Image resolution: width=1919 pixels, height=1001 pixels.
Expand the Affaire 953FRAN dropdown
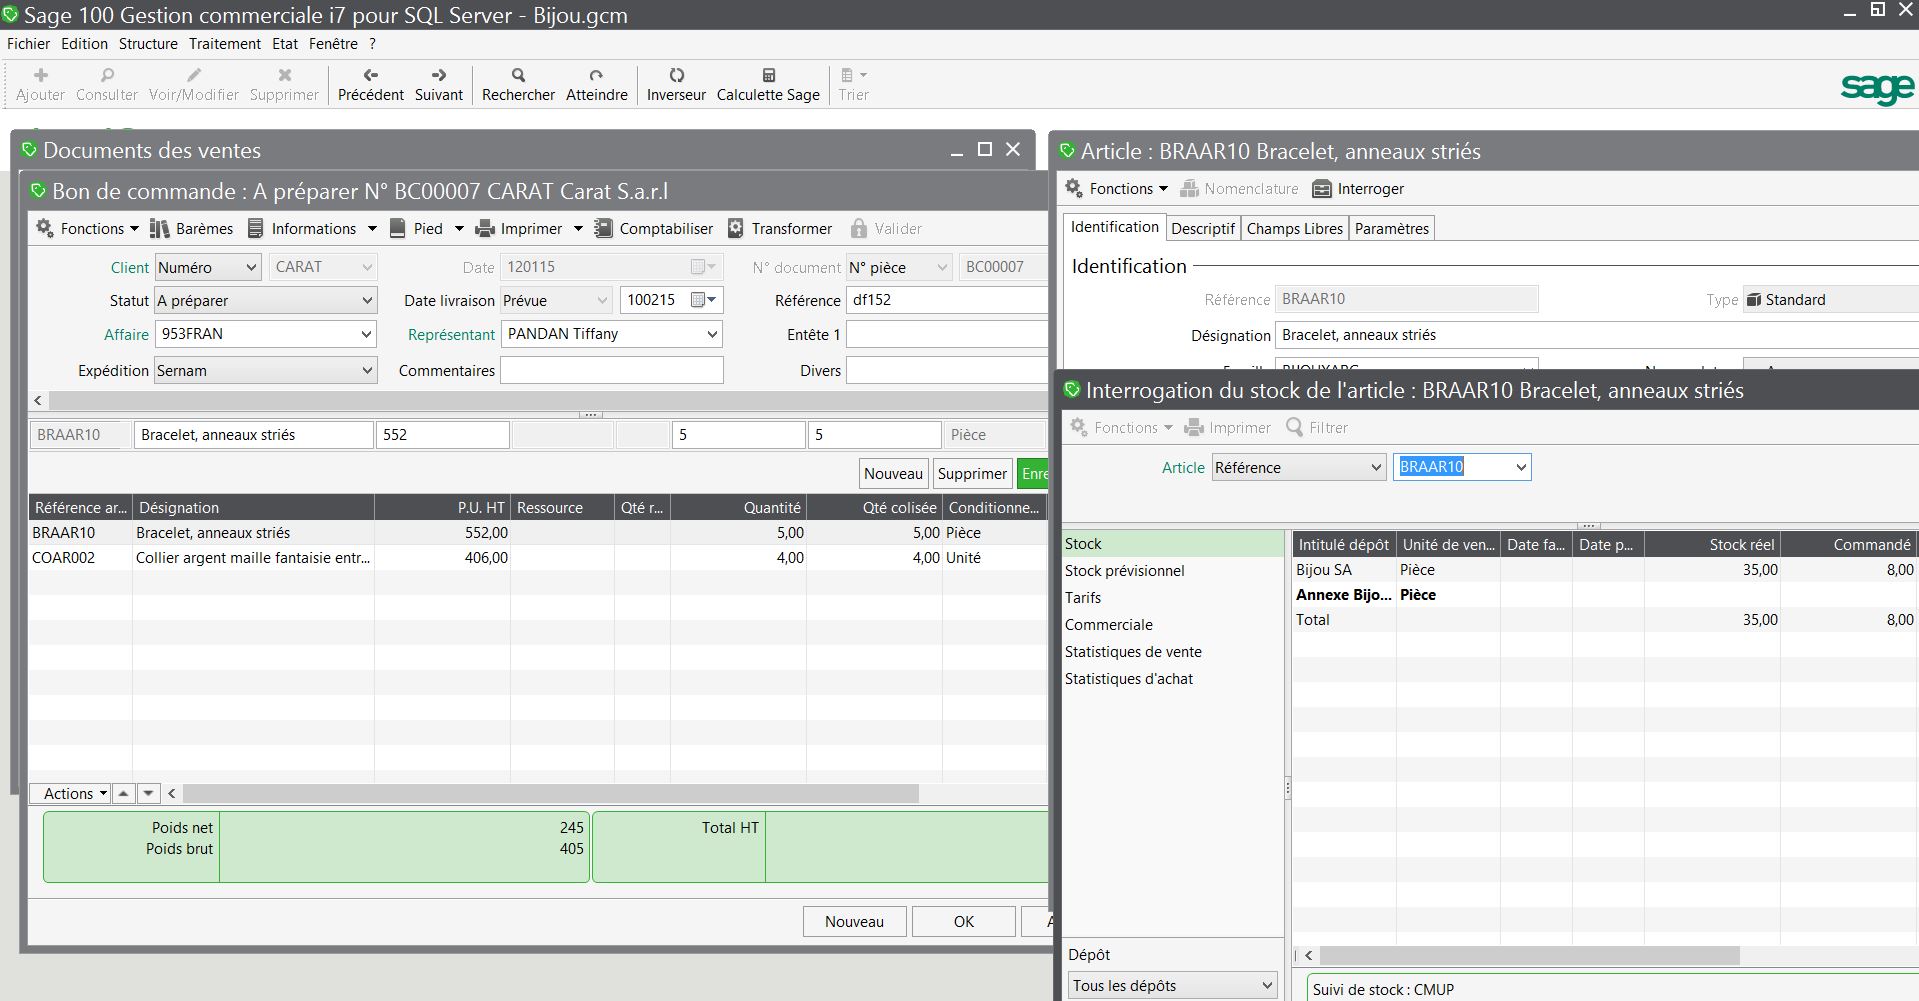point(265,334)
